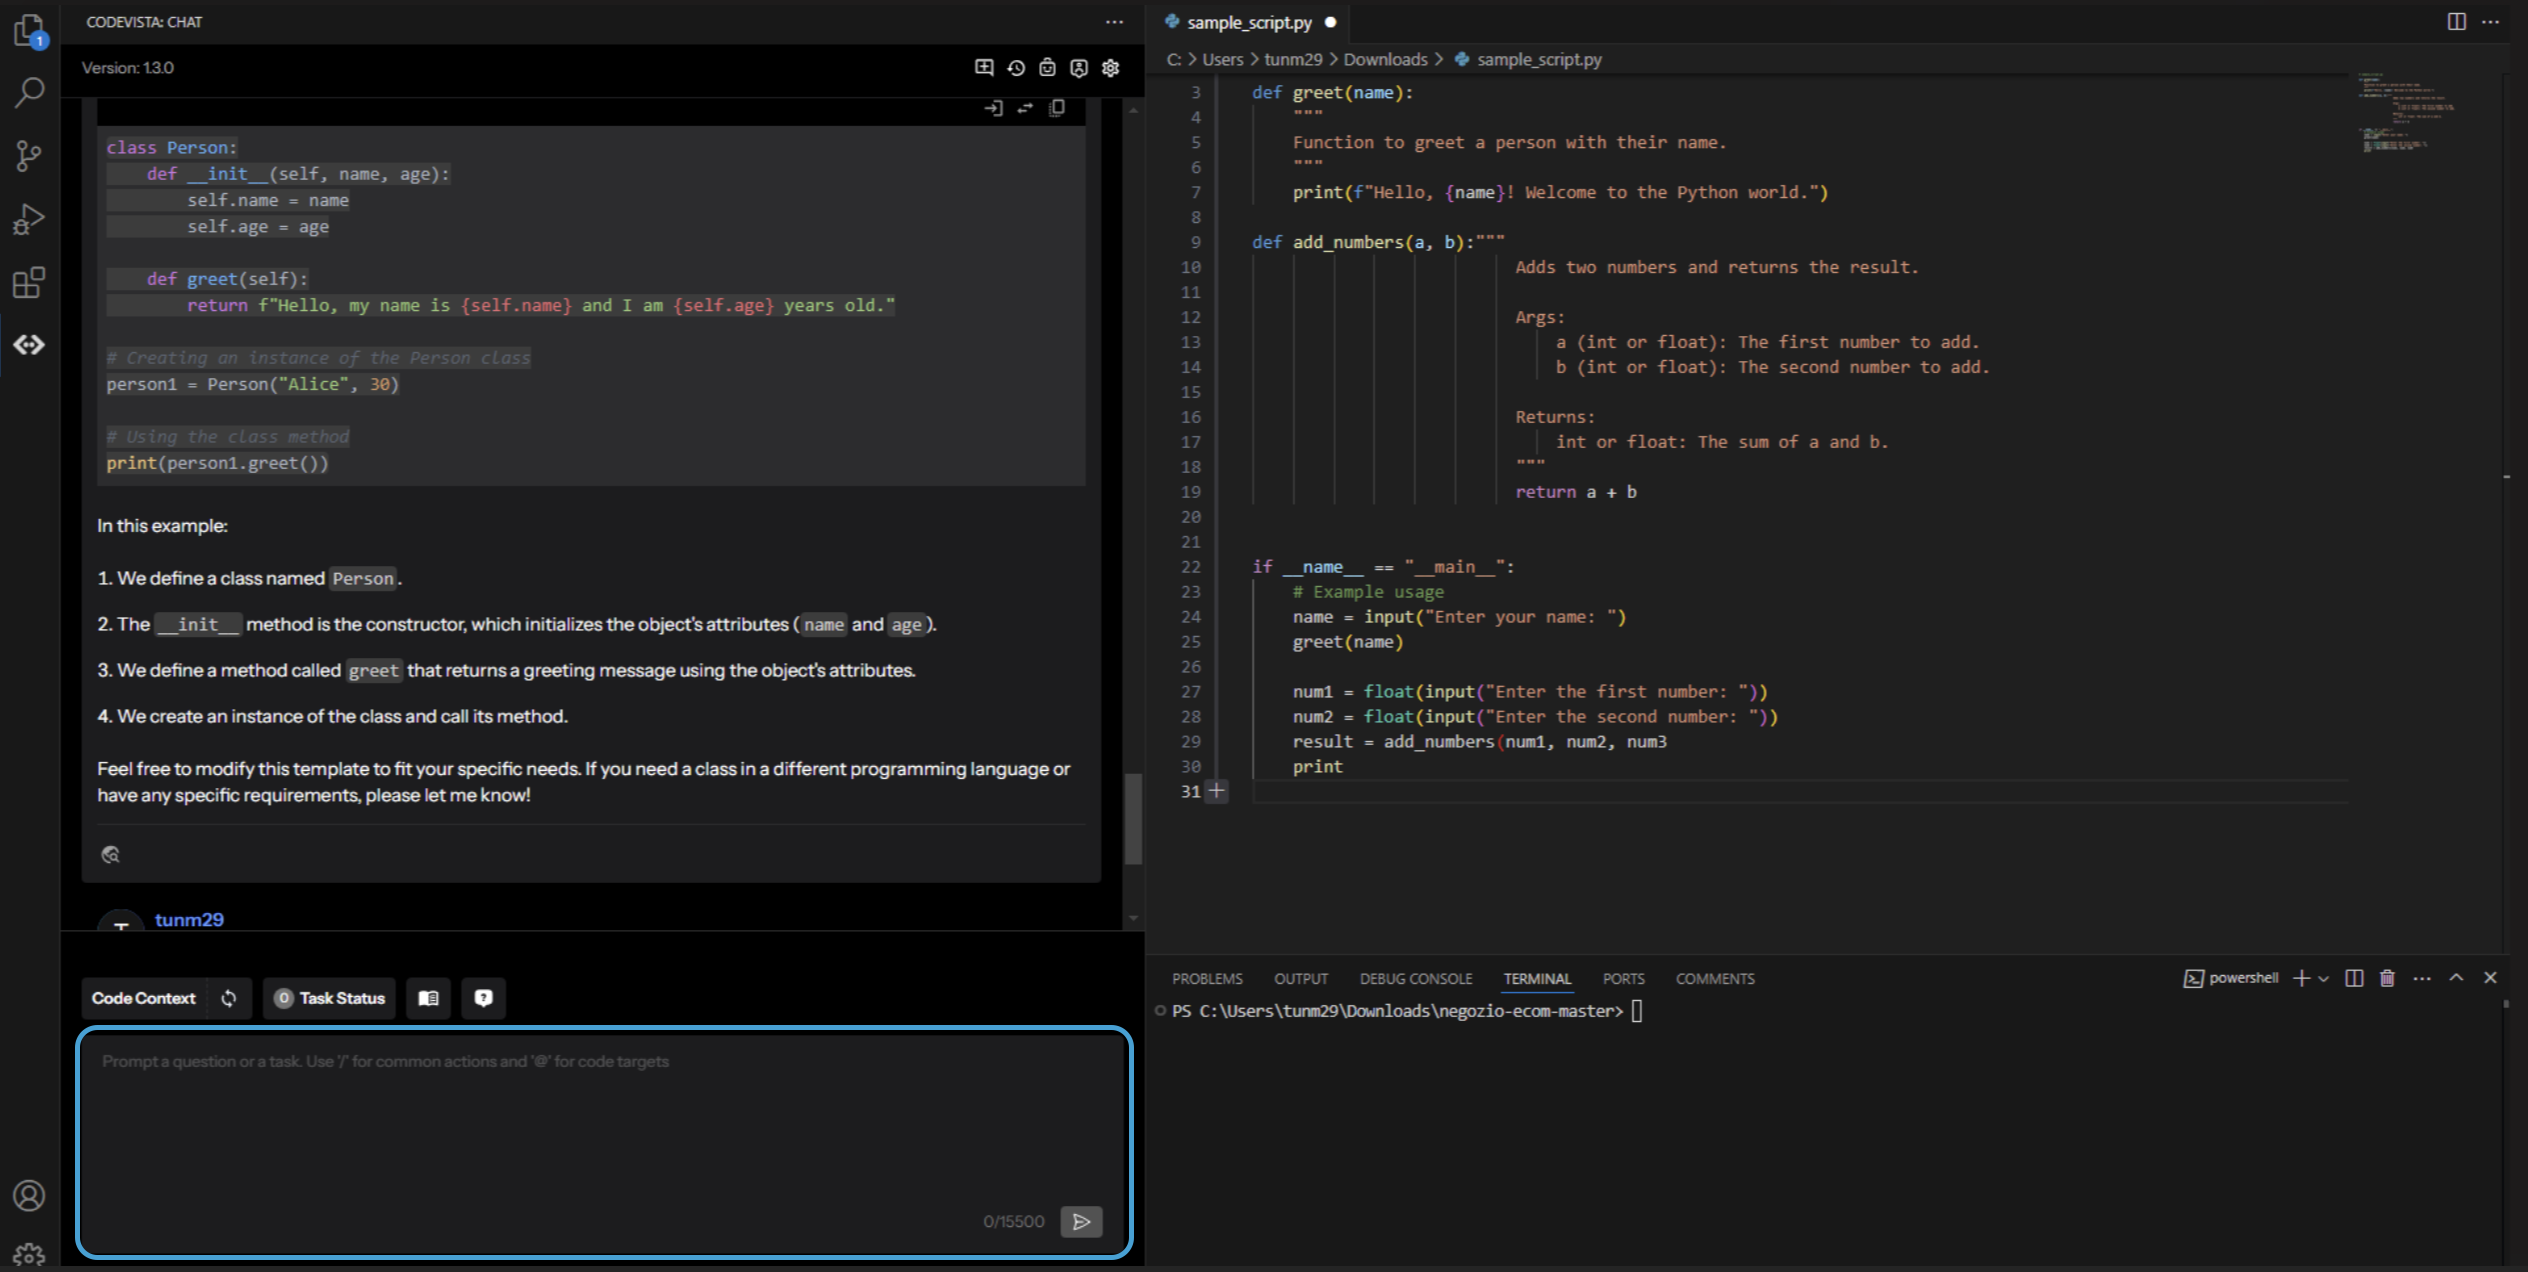Split the editor right

coord(2457,22)
